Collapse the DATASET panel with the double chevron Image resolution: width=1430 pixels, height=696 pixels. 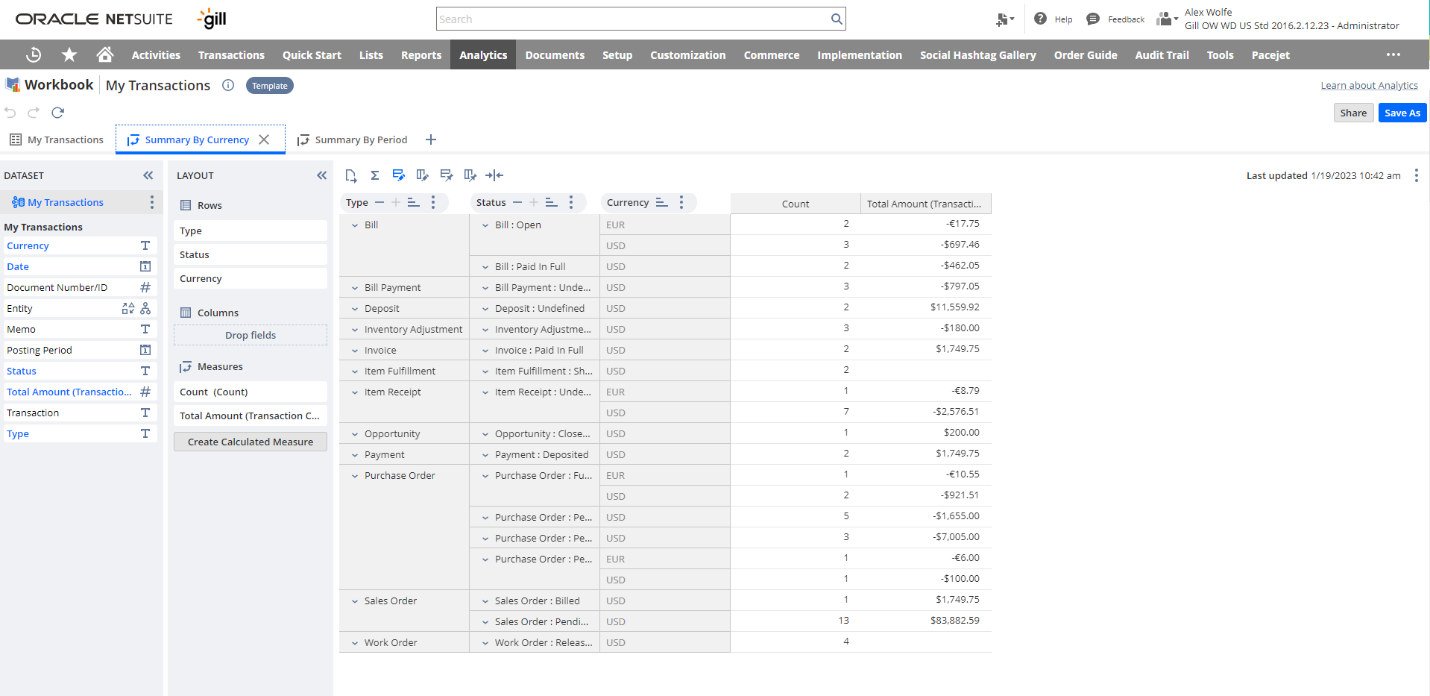tap(147, 175)
